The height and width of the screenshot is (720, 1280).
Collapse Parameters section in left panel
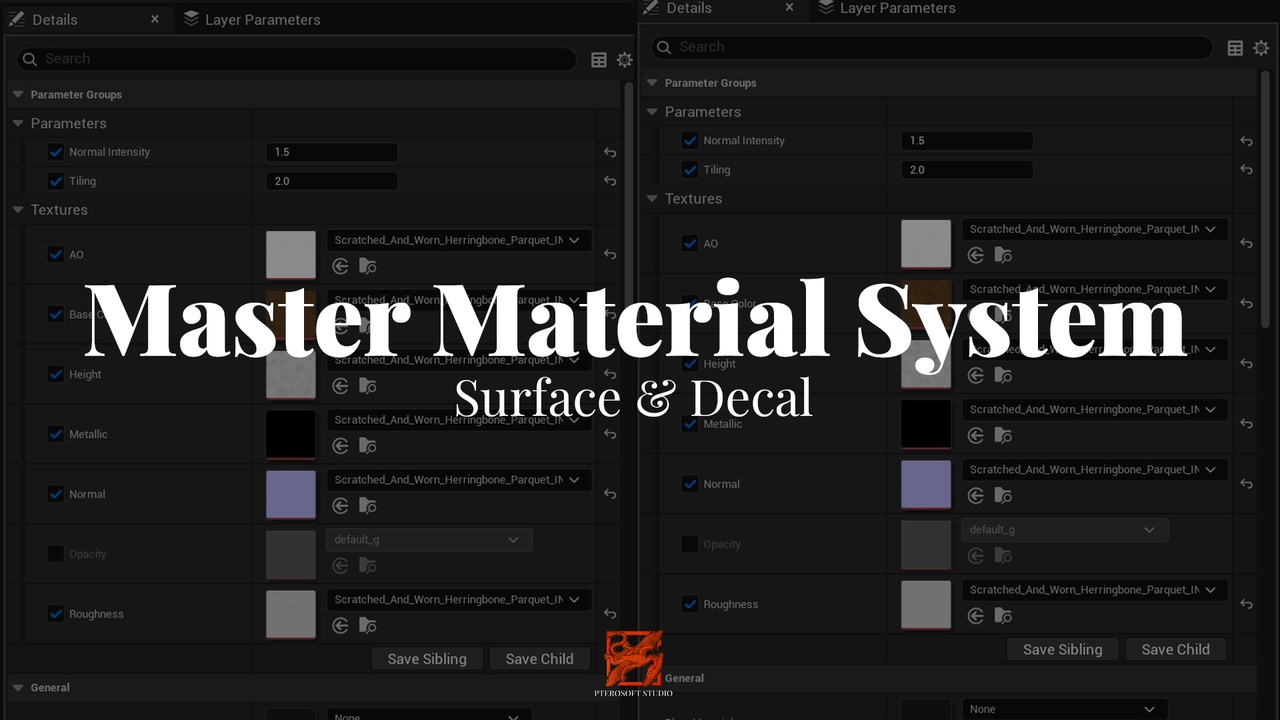pos(18,124)
